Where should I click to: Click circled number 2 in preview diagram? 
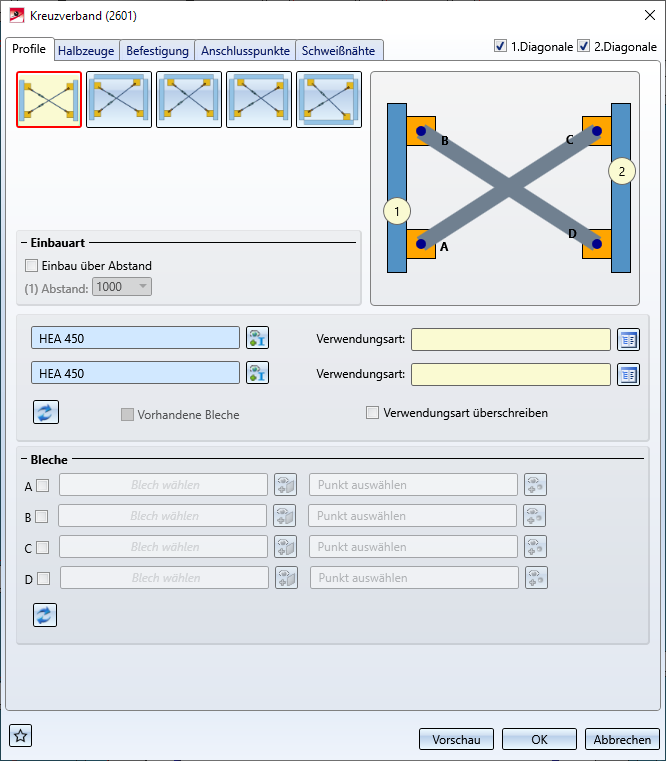click(x=622, y=171)
